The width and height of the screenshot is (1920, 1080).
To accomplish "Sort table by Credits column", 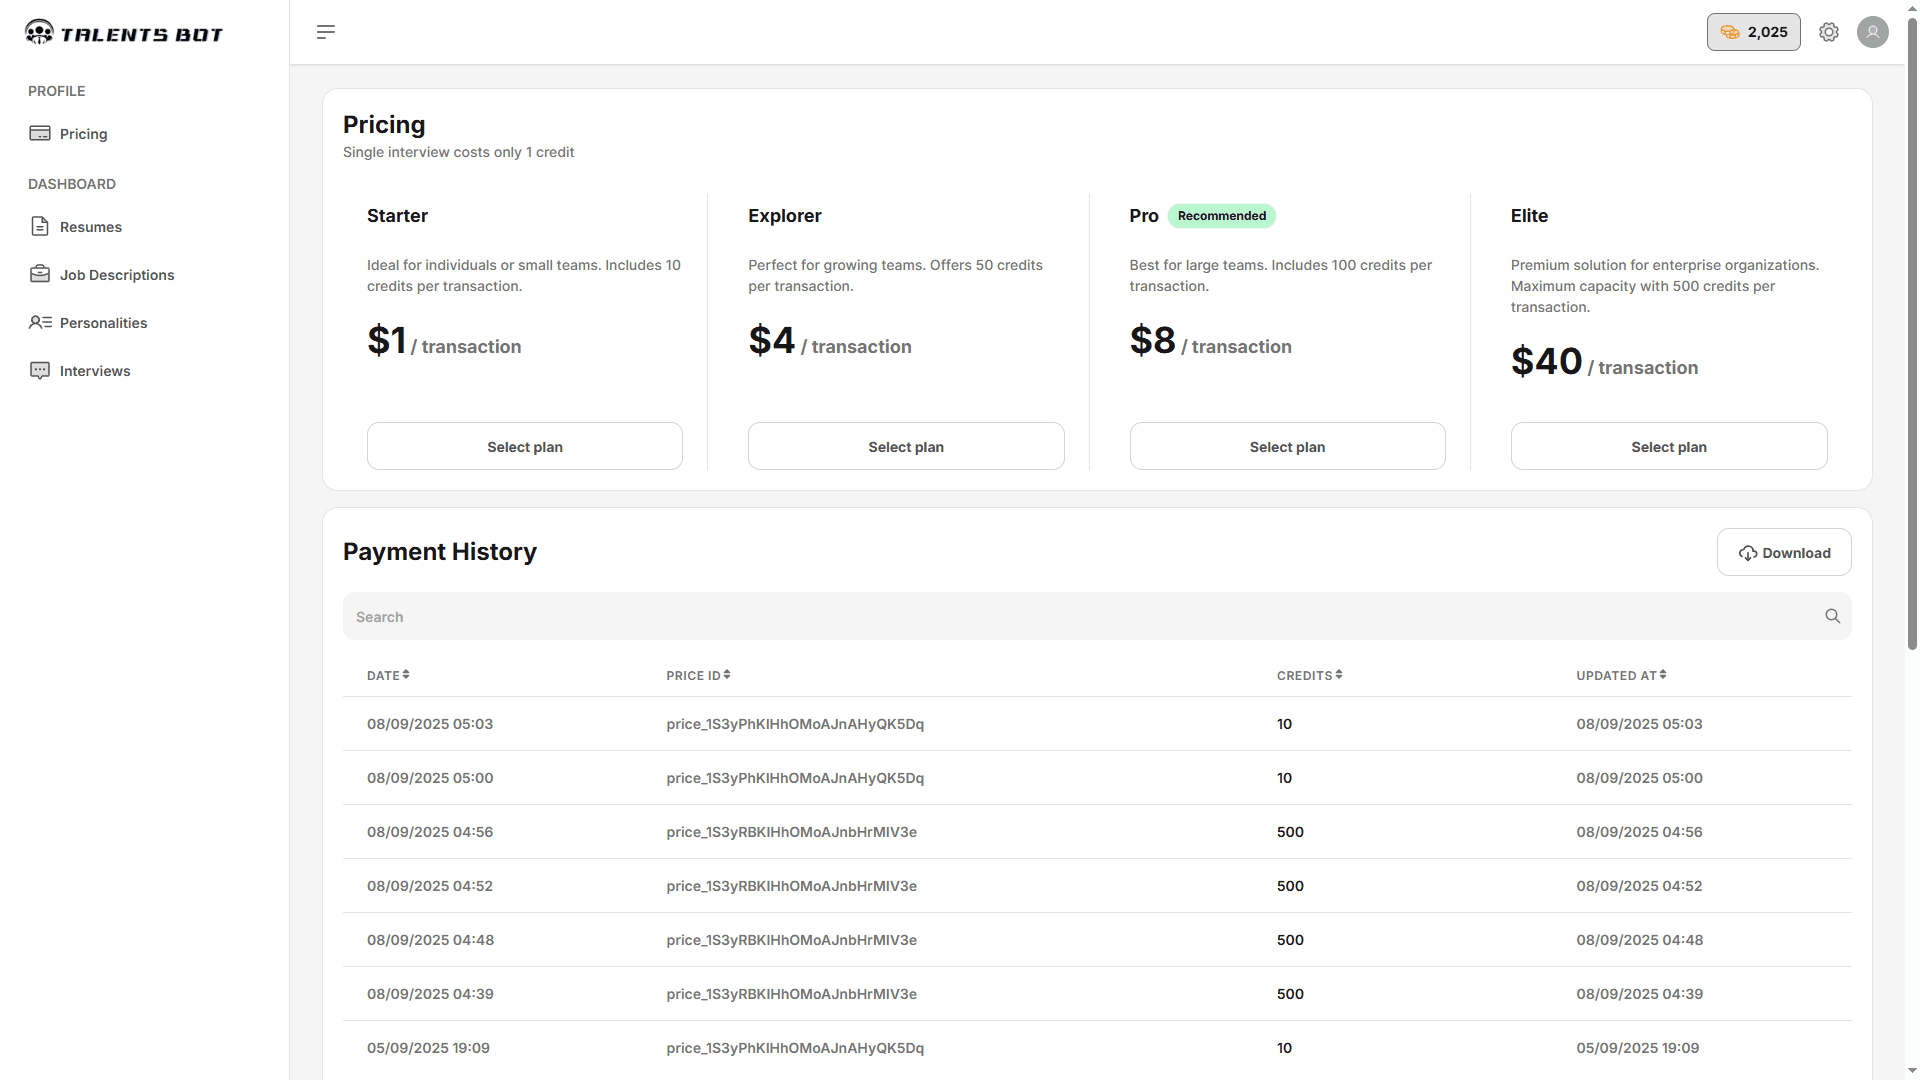I will point(1309,676).
